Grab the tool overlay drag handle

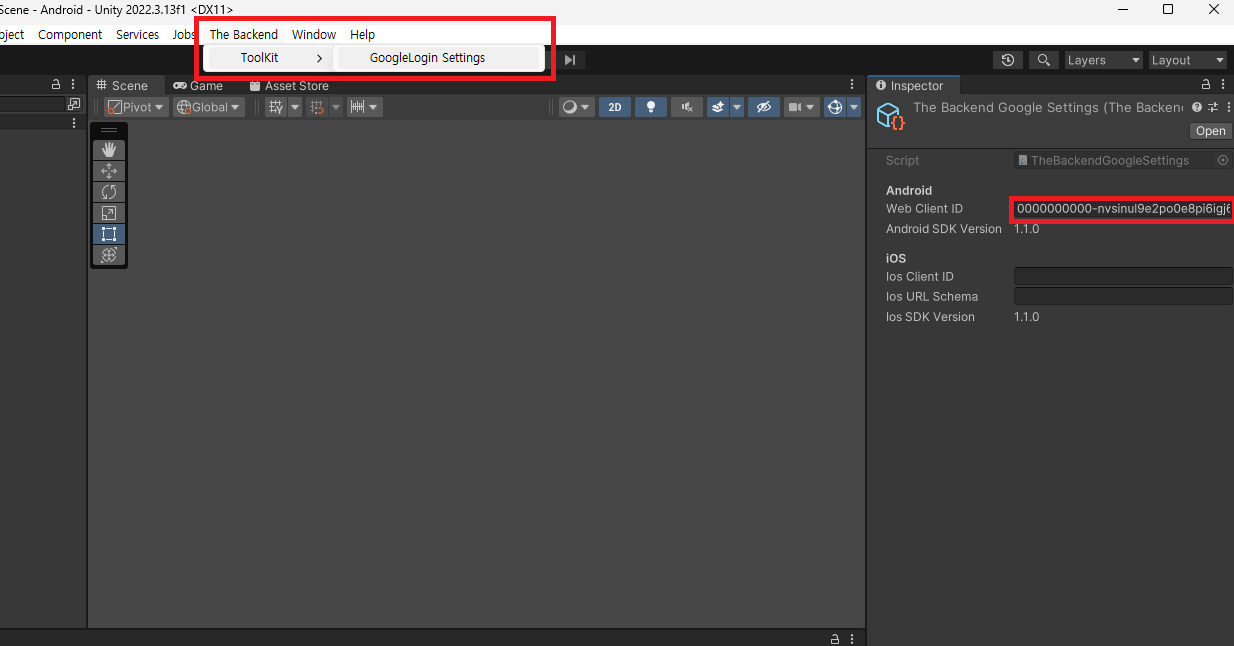(x=109, y=131)
